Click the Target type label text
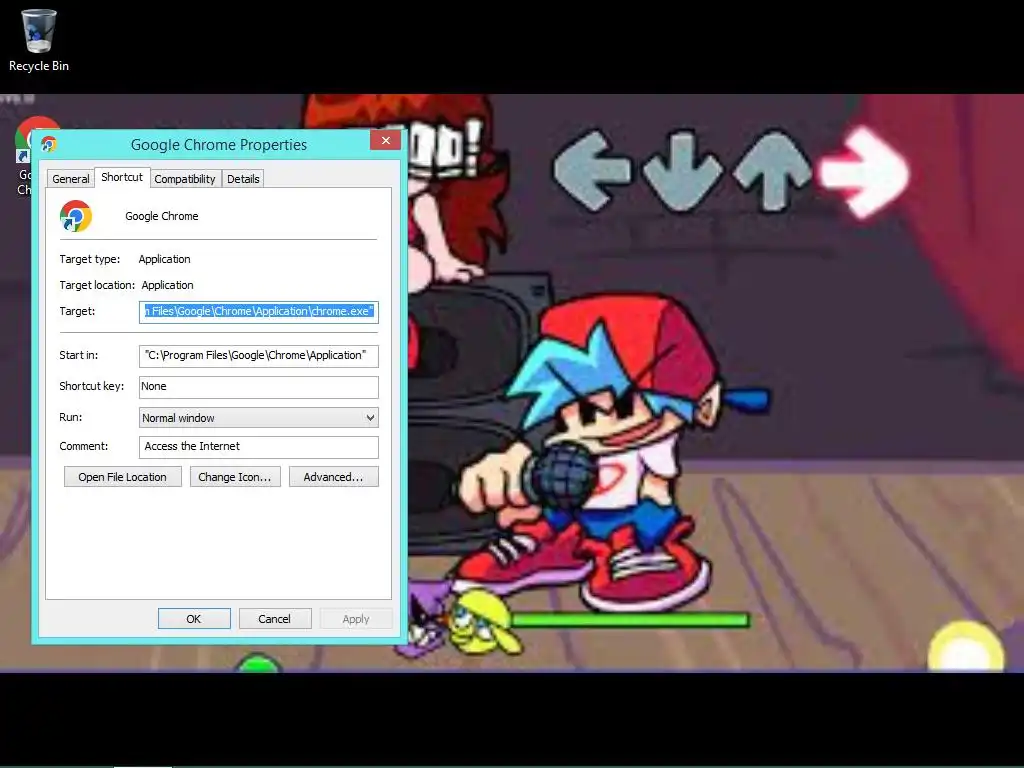Screen dimensions: 1024x768 tap(90, 259)
